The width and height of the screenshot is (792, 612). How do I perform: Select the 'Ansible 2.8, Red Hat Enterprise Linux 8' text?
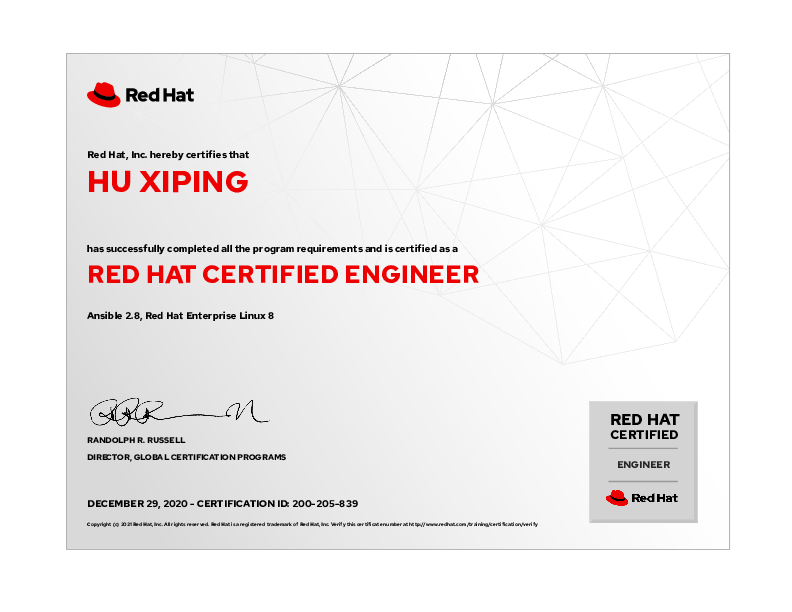pos(180,315)
